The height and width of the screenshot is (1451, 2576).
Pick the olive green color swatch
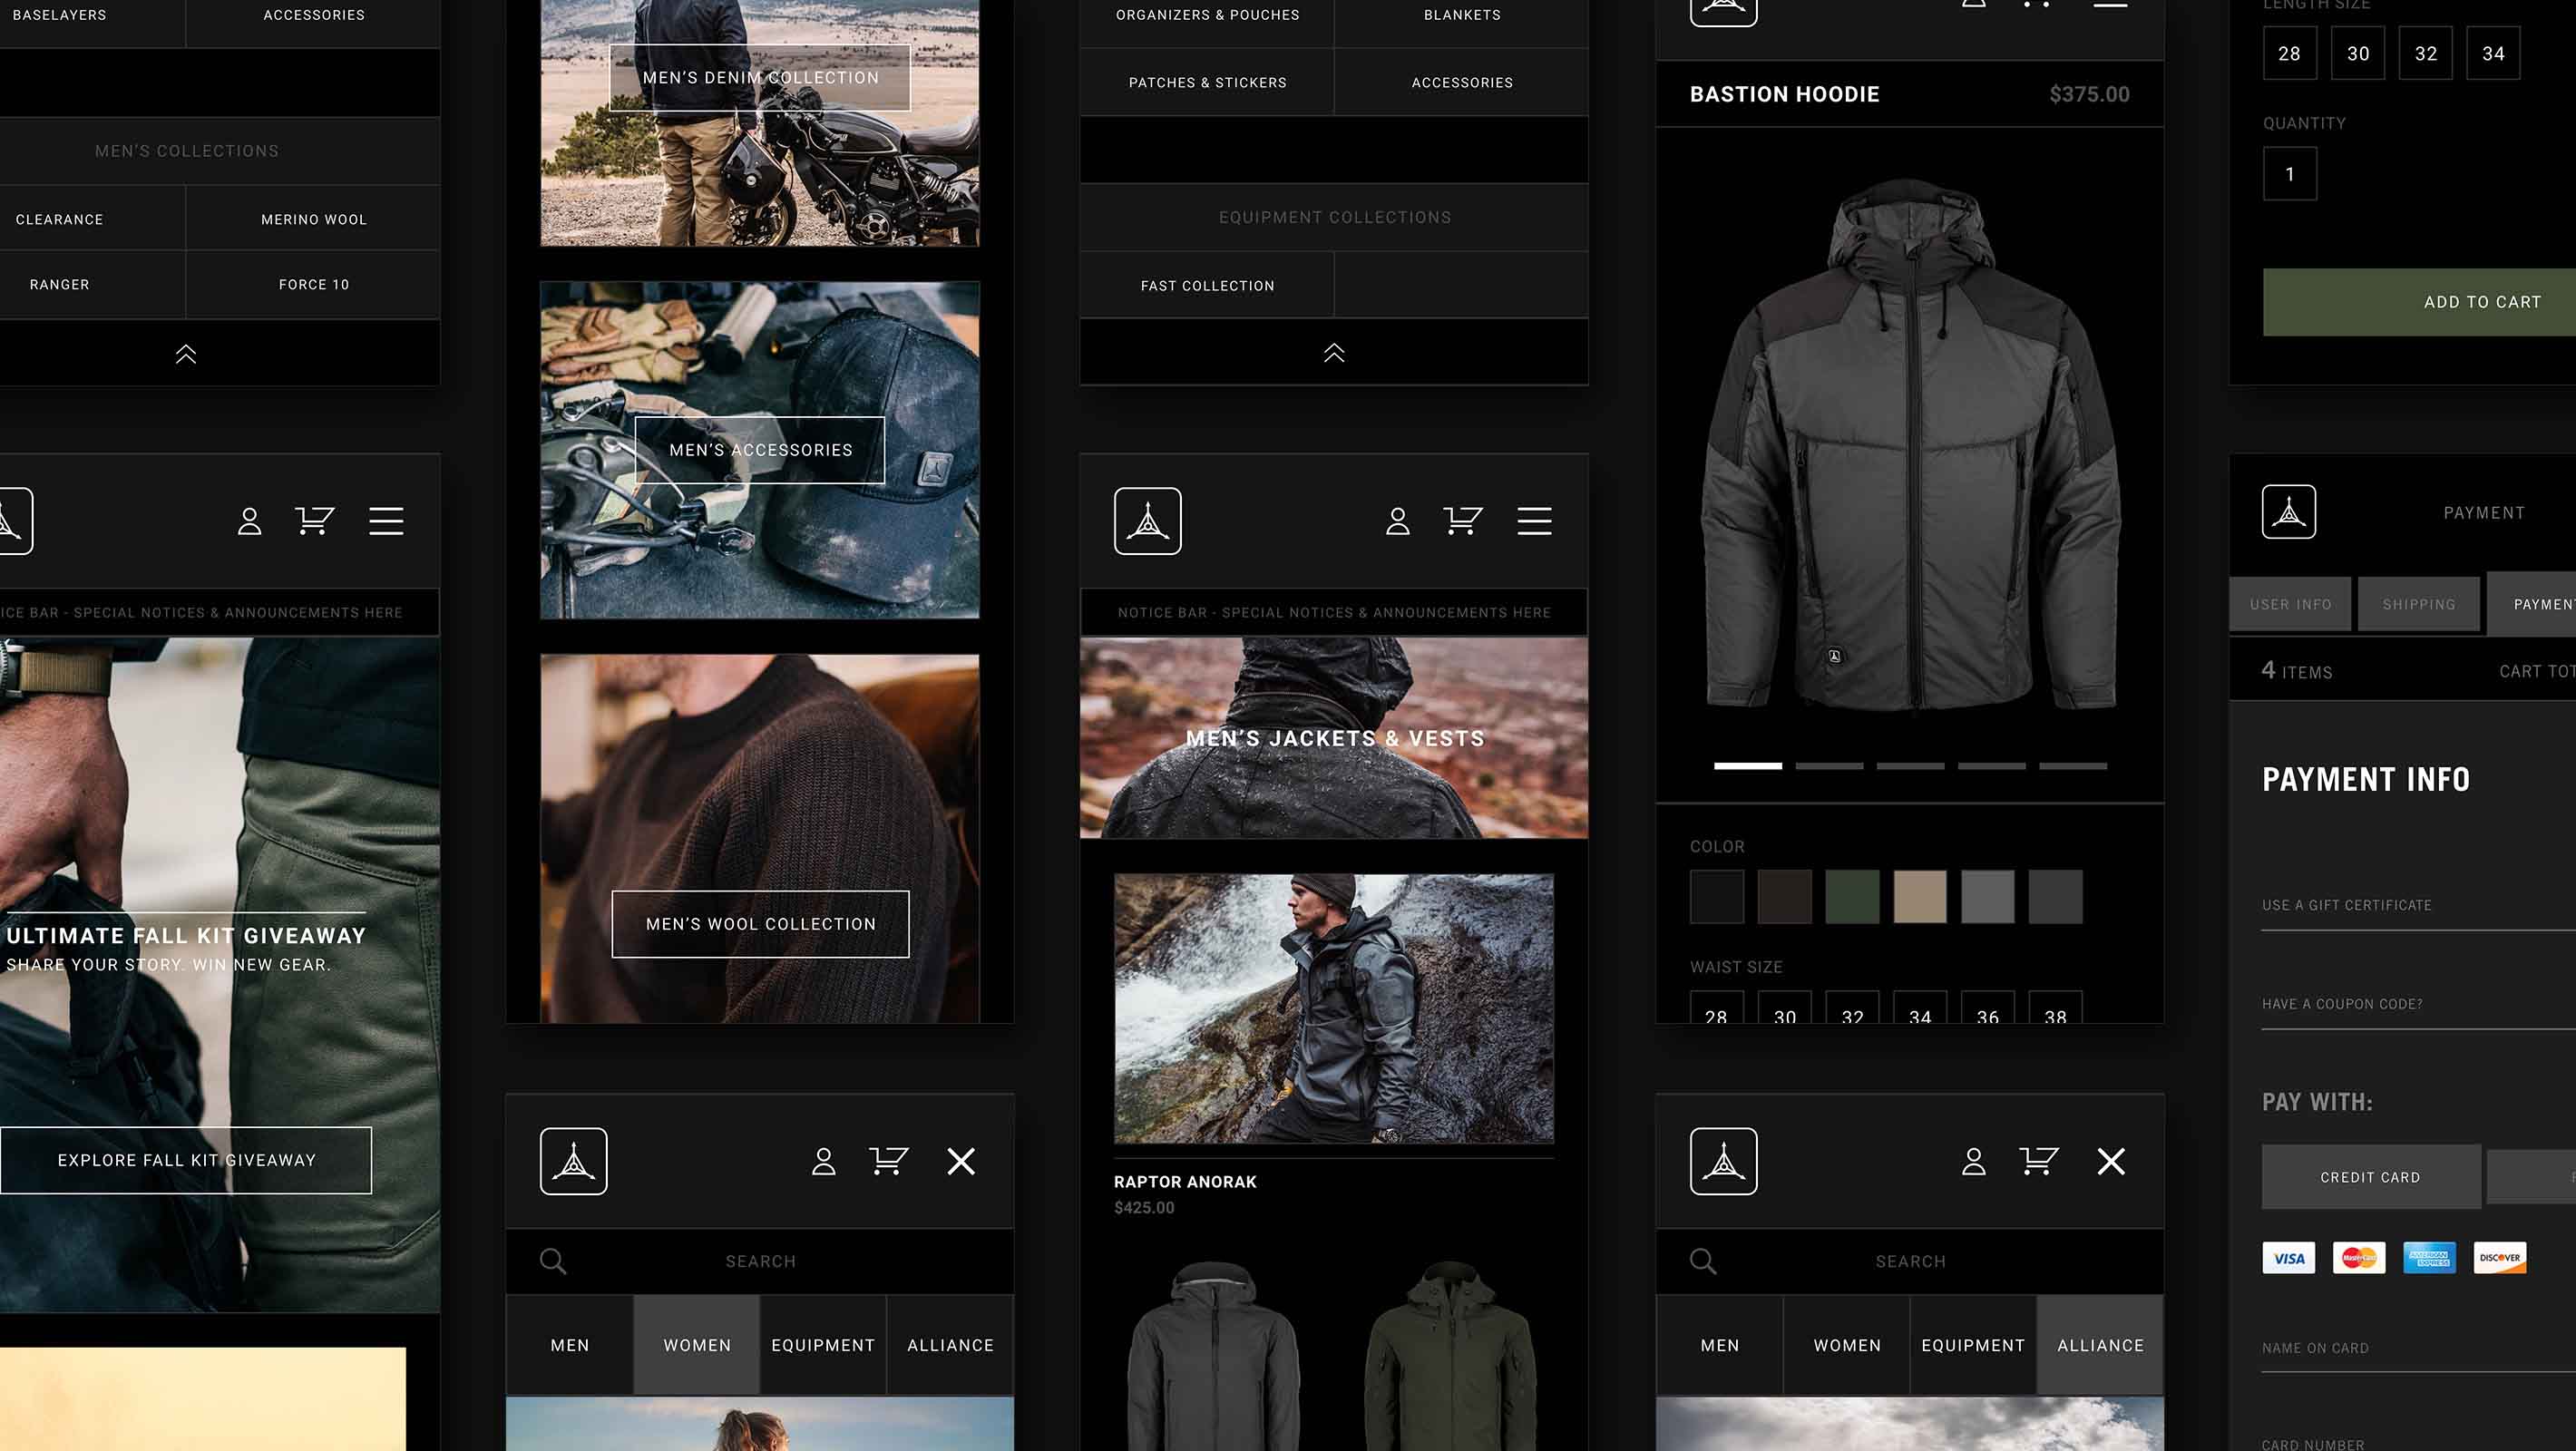tap(1852, 895)
